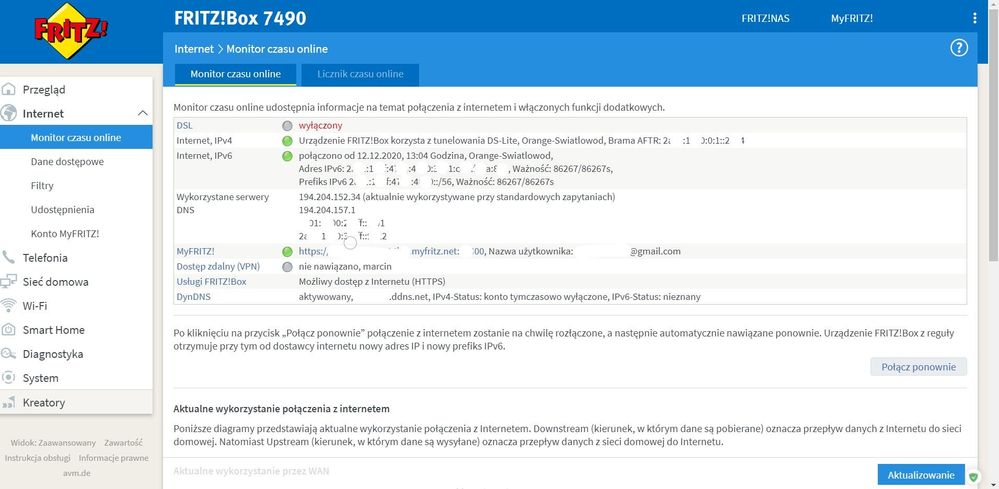Open the three-dot options menu
Image resolution: width=999 pixels, height=489 pixels.
(x=975, y=18)
